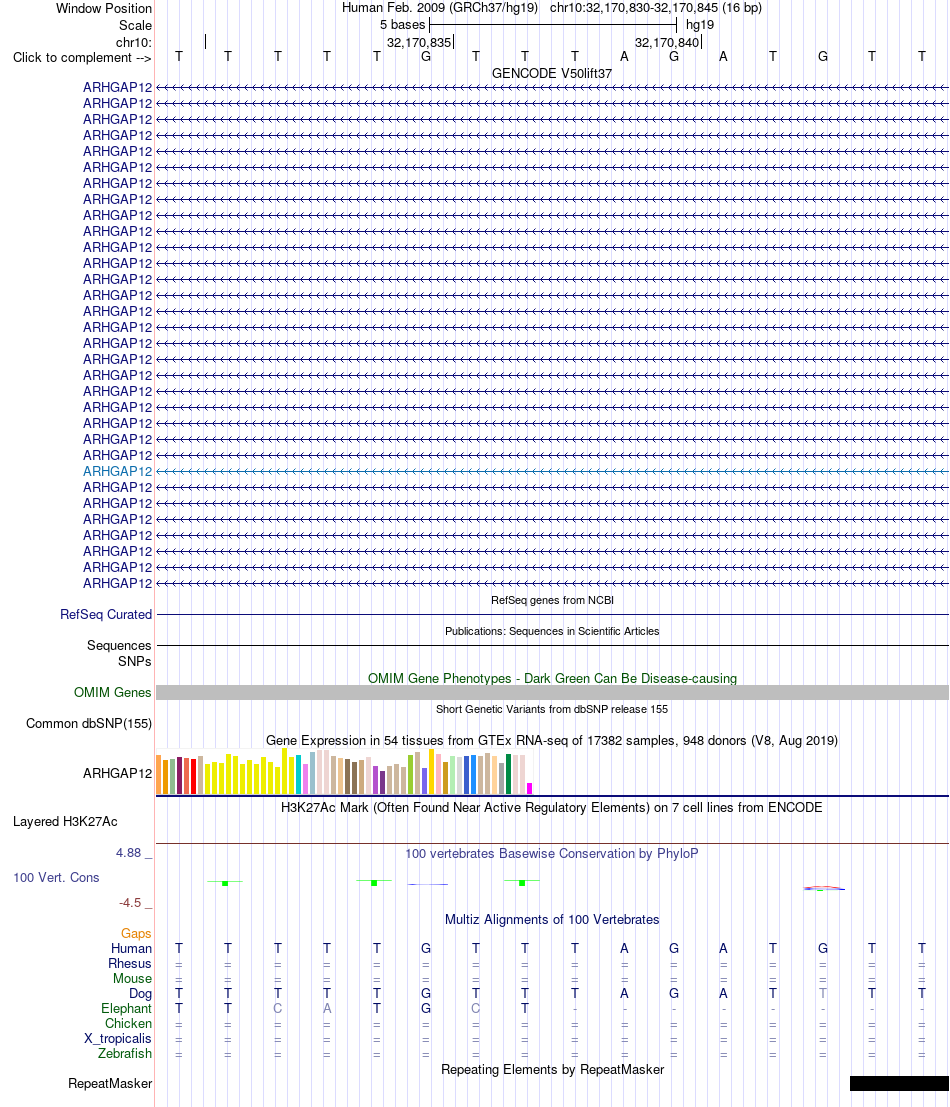Click position marker 32,170,835

click(419, 42)
